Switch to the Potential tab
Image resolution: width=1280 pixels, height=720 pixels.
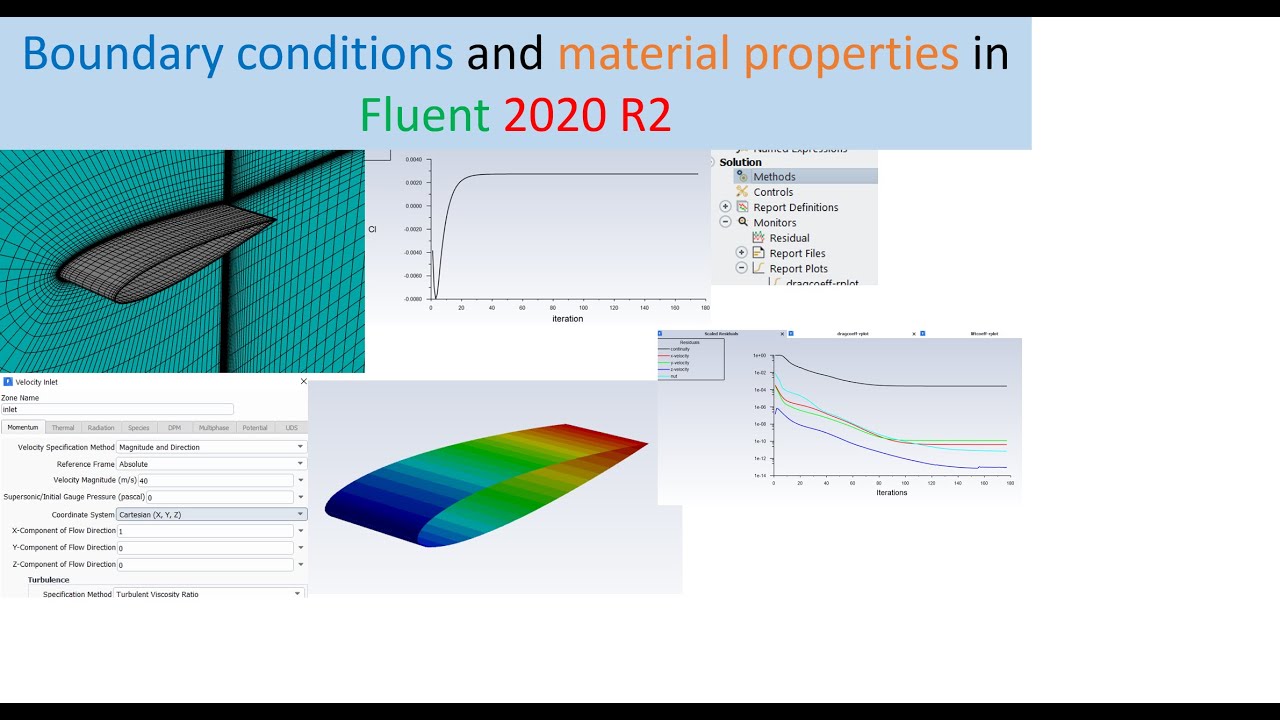coord(255,427)
